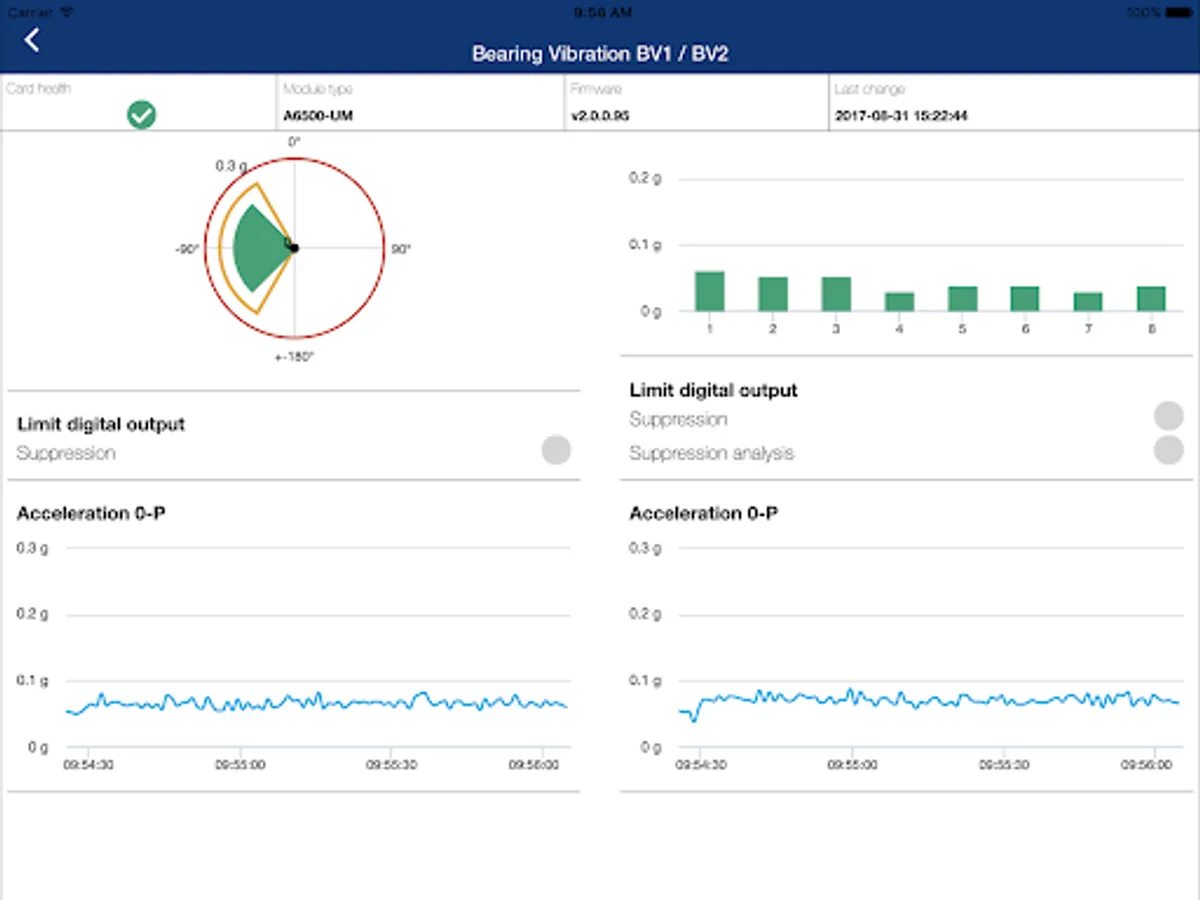Tap the Wi-Fi icon in status bar
Viewport: 1200px width, 900px height.
(66, 13)
